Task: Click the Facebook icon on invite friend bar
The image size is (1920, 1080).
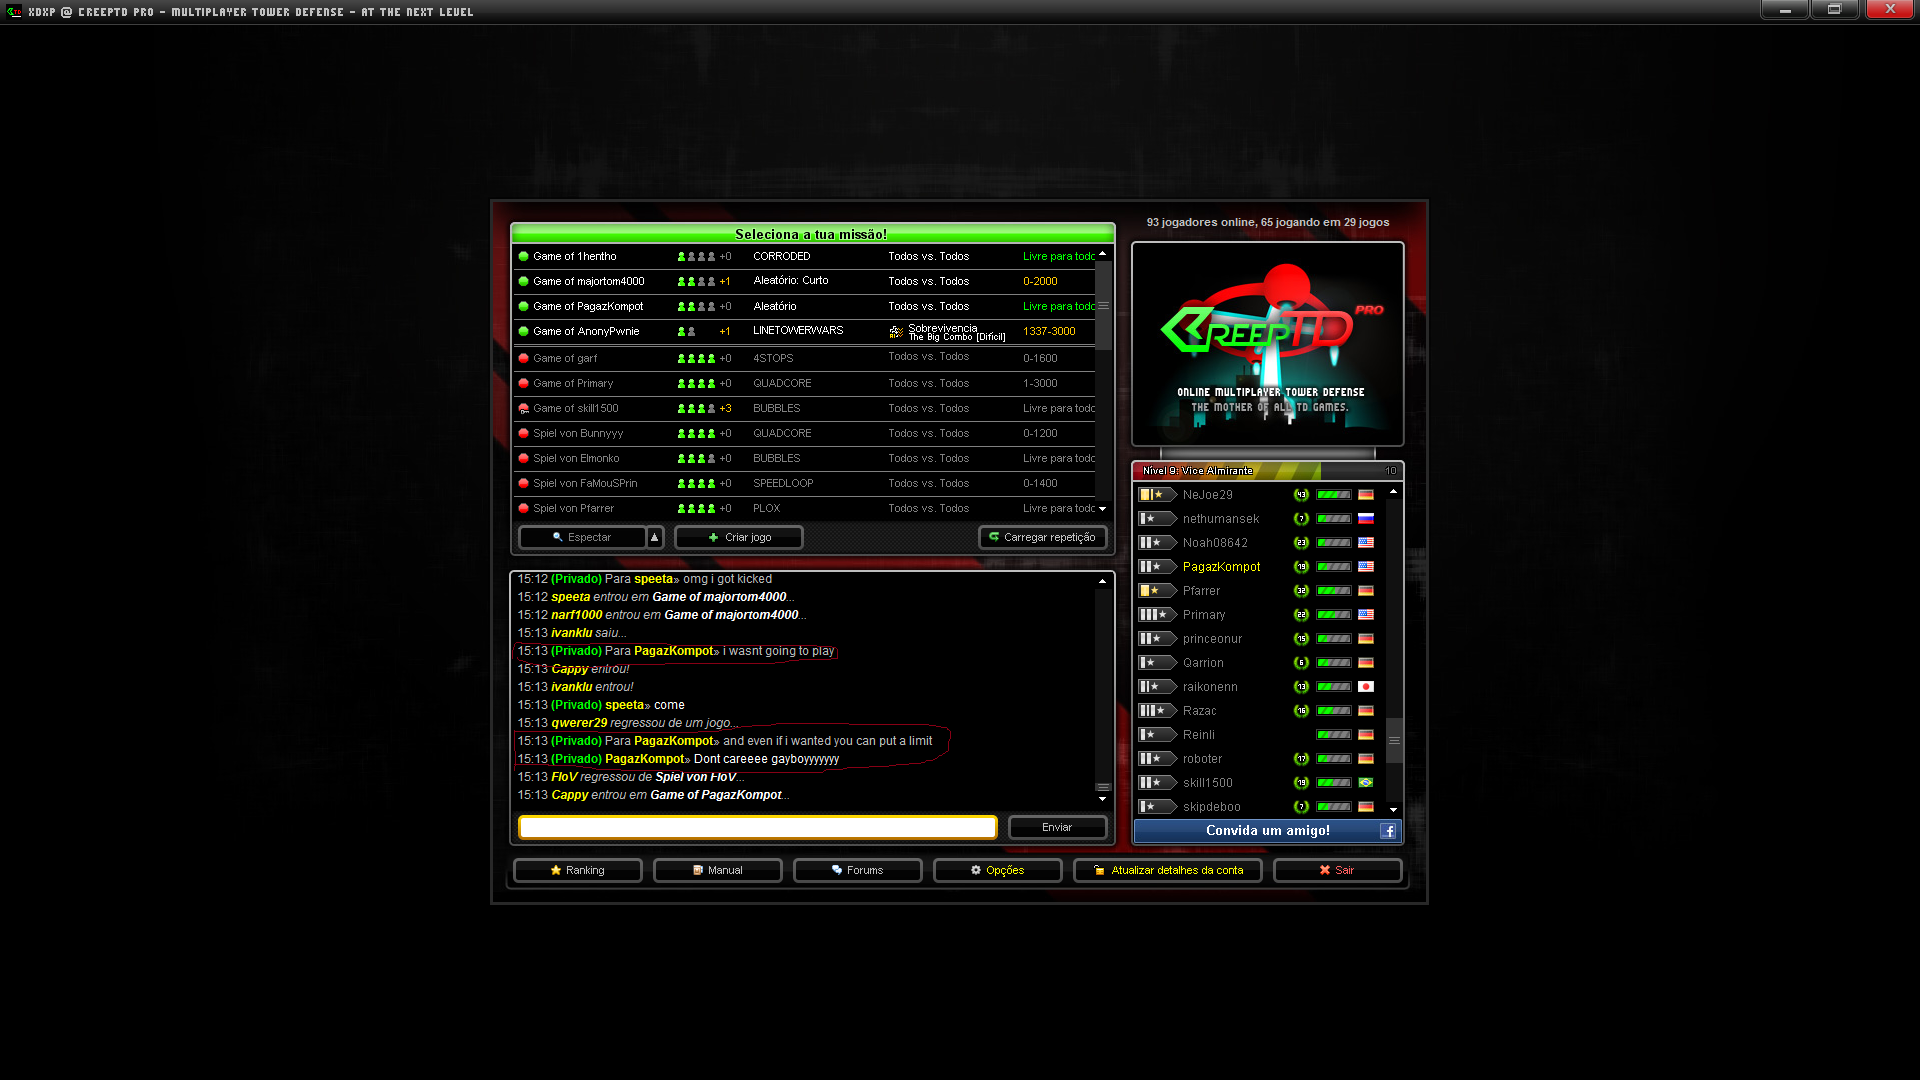Action: tap(1388, 831)
